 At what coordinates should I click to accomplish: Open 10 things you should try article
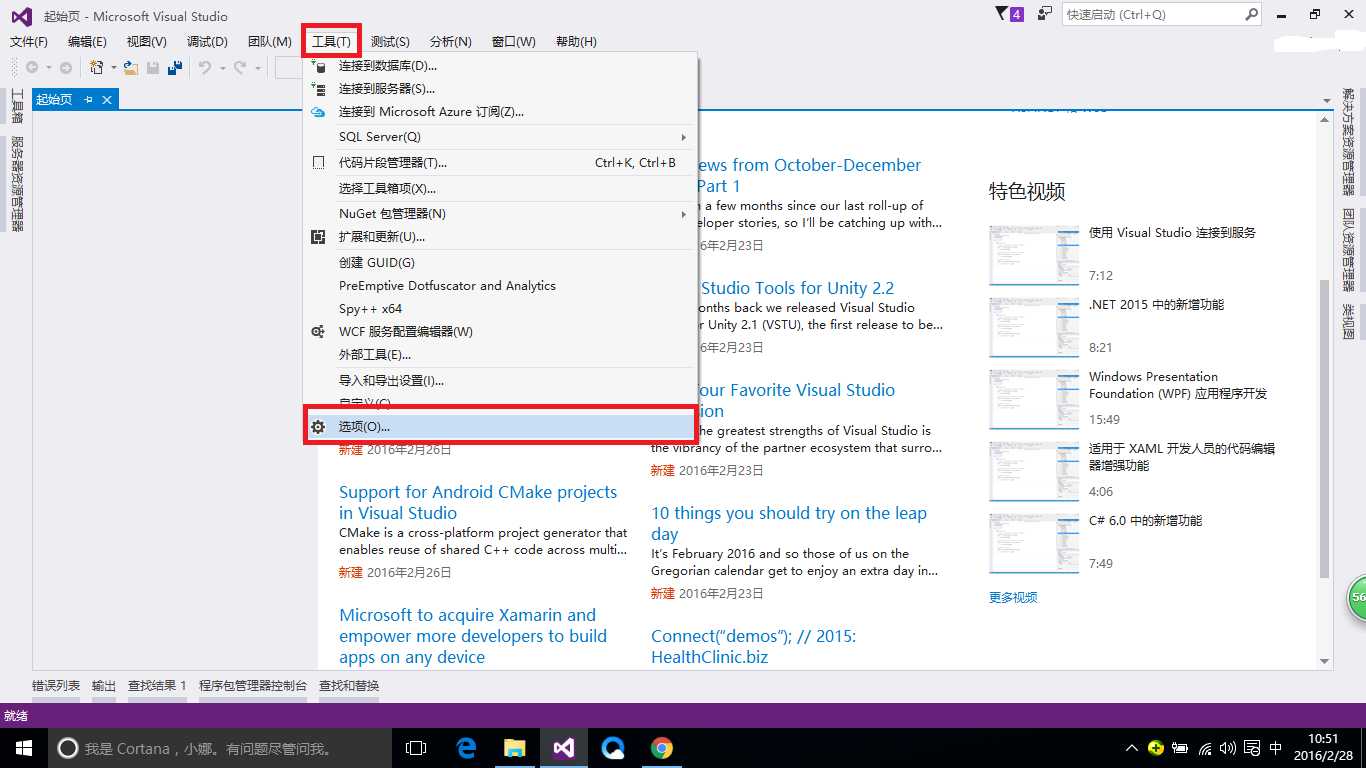click(789, 523)
